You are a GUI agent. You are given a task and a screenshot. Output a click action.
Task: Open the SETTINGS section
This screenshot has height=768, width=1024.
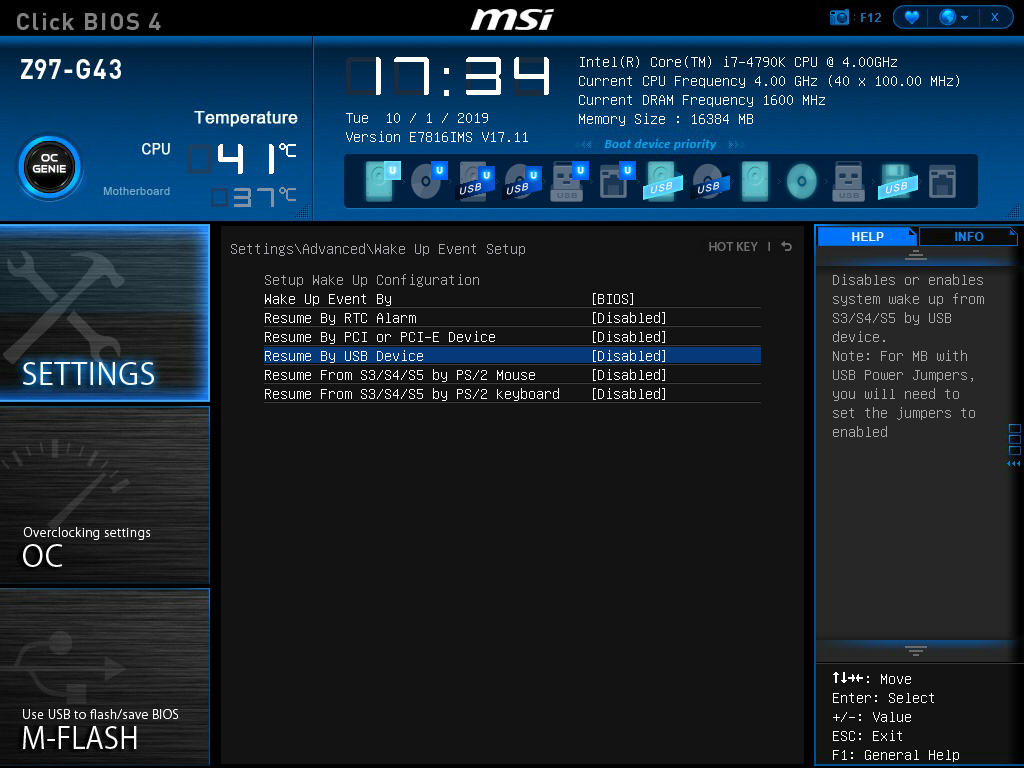(104, 313)
